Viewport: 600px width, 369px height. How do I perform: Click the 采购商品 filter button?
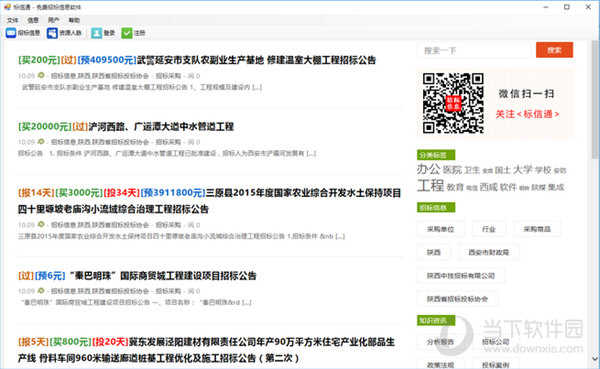[x=537, y=229]
